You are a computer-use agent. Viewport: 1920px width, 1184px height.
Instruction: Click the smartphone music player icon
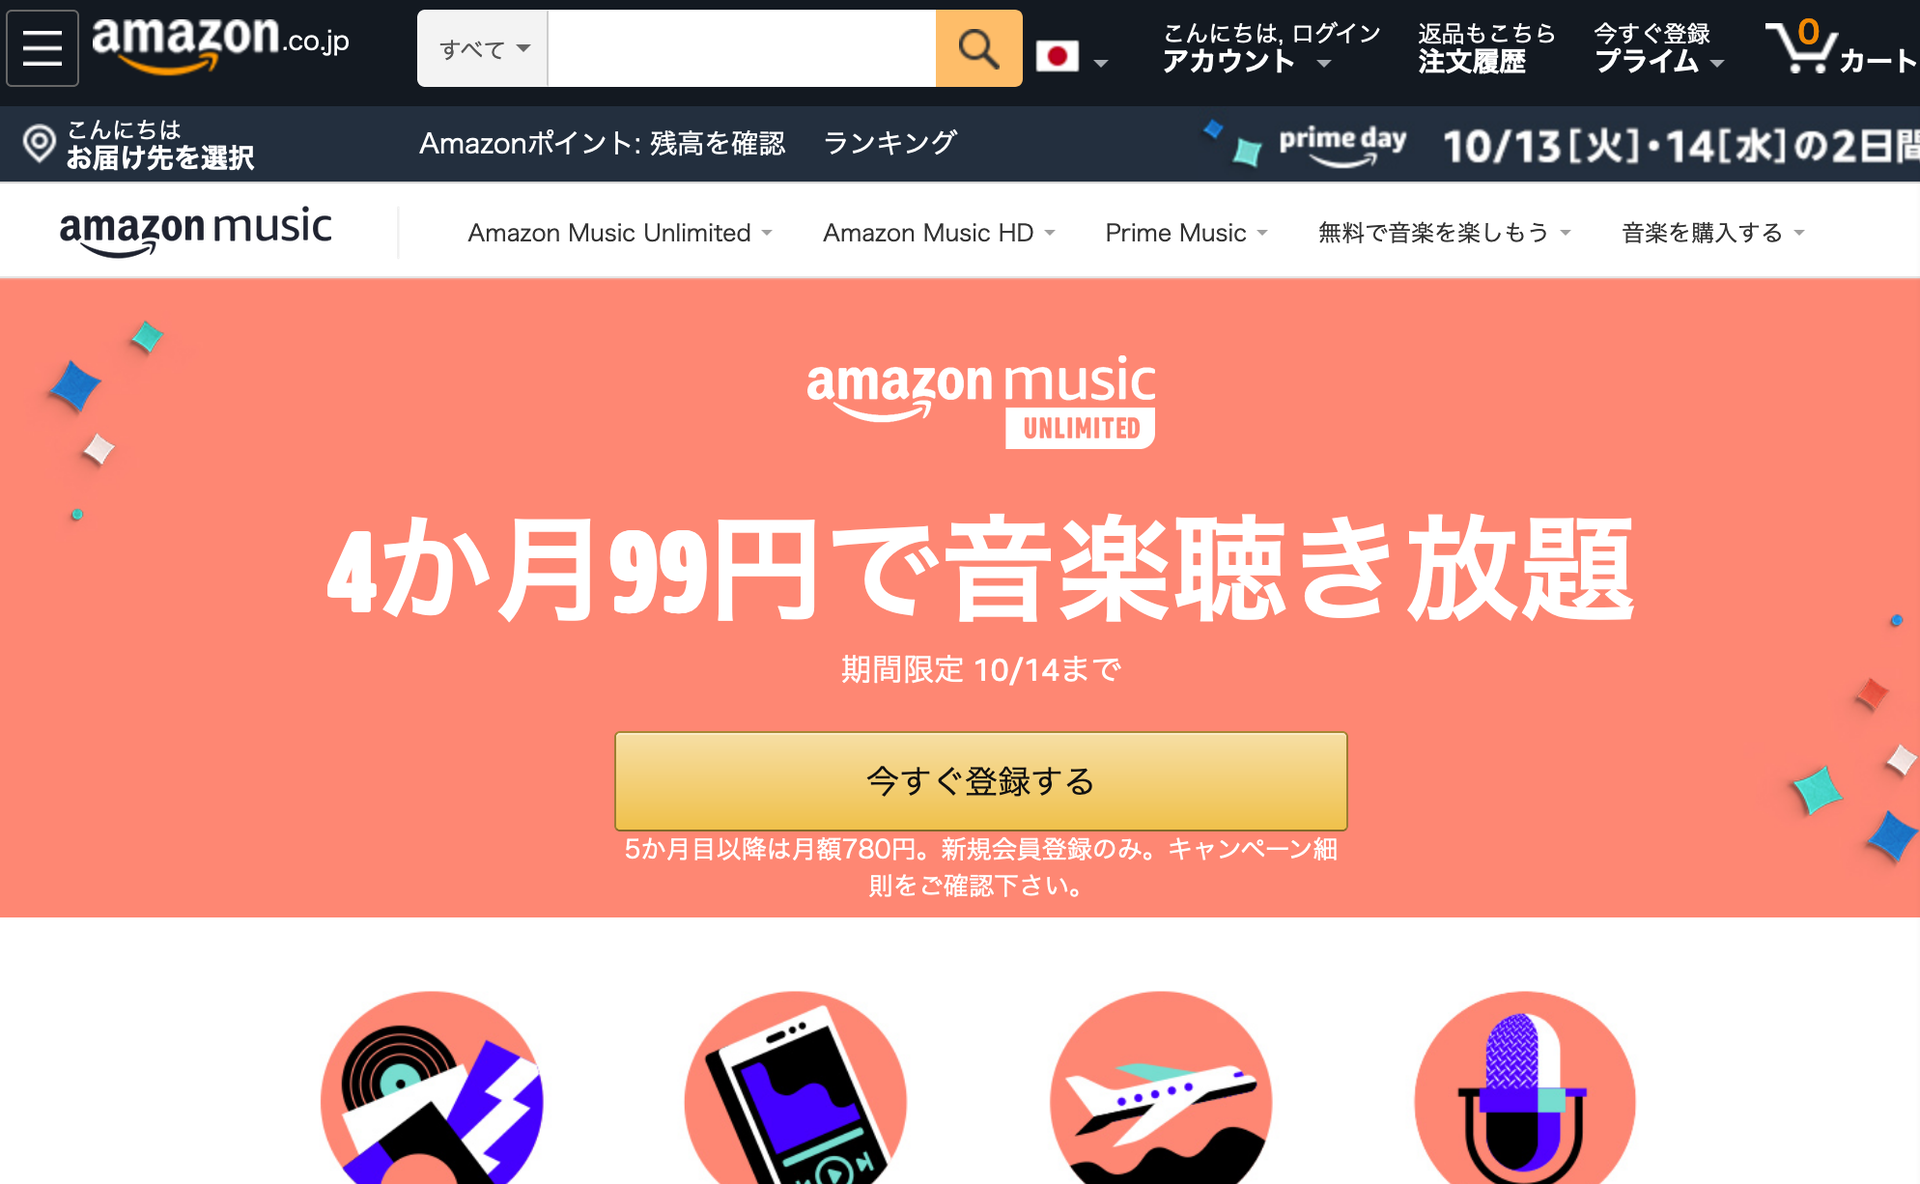(x=796, y=1088)
